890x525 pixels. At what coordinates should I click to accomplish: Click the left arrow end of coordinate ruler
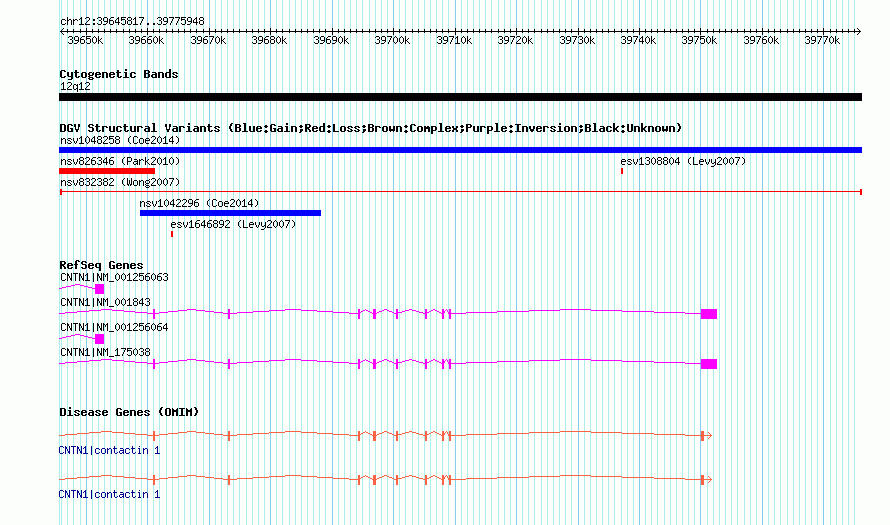[x=62, y=32]
